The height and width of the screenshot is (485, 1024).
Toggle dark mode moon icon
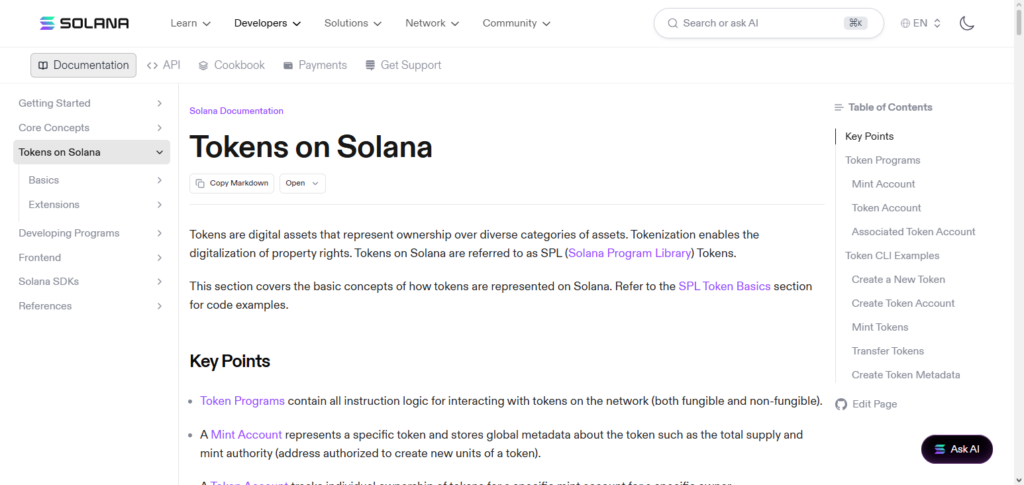967,23
